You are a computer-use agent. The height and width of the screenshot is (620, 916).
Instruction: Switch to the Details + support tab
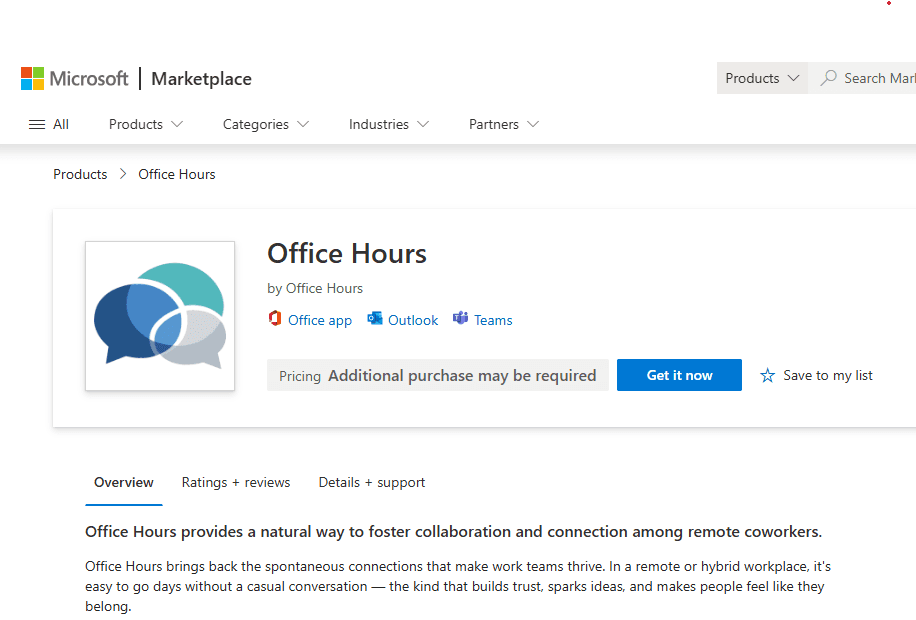(x=372, y=483)
